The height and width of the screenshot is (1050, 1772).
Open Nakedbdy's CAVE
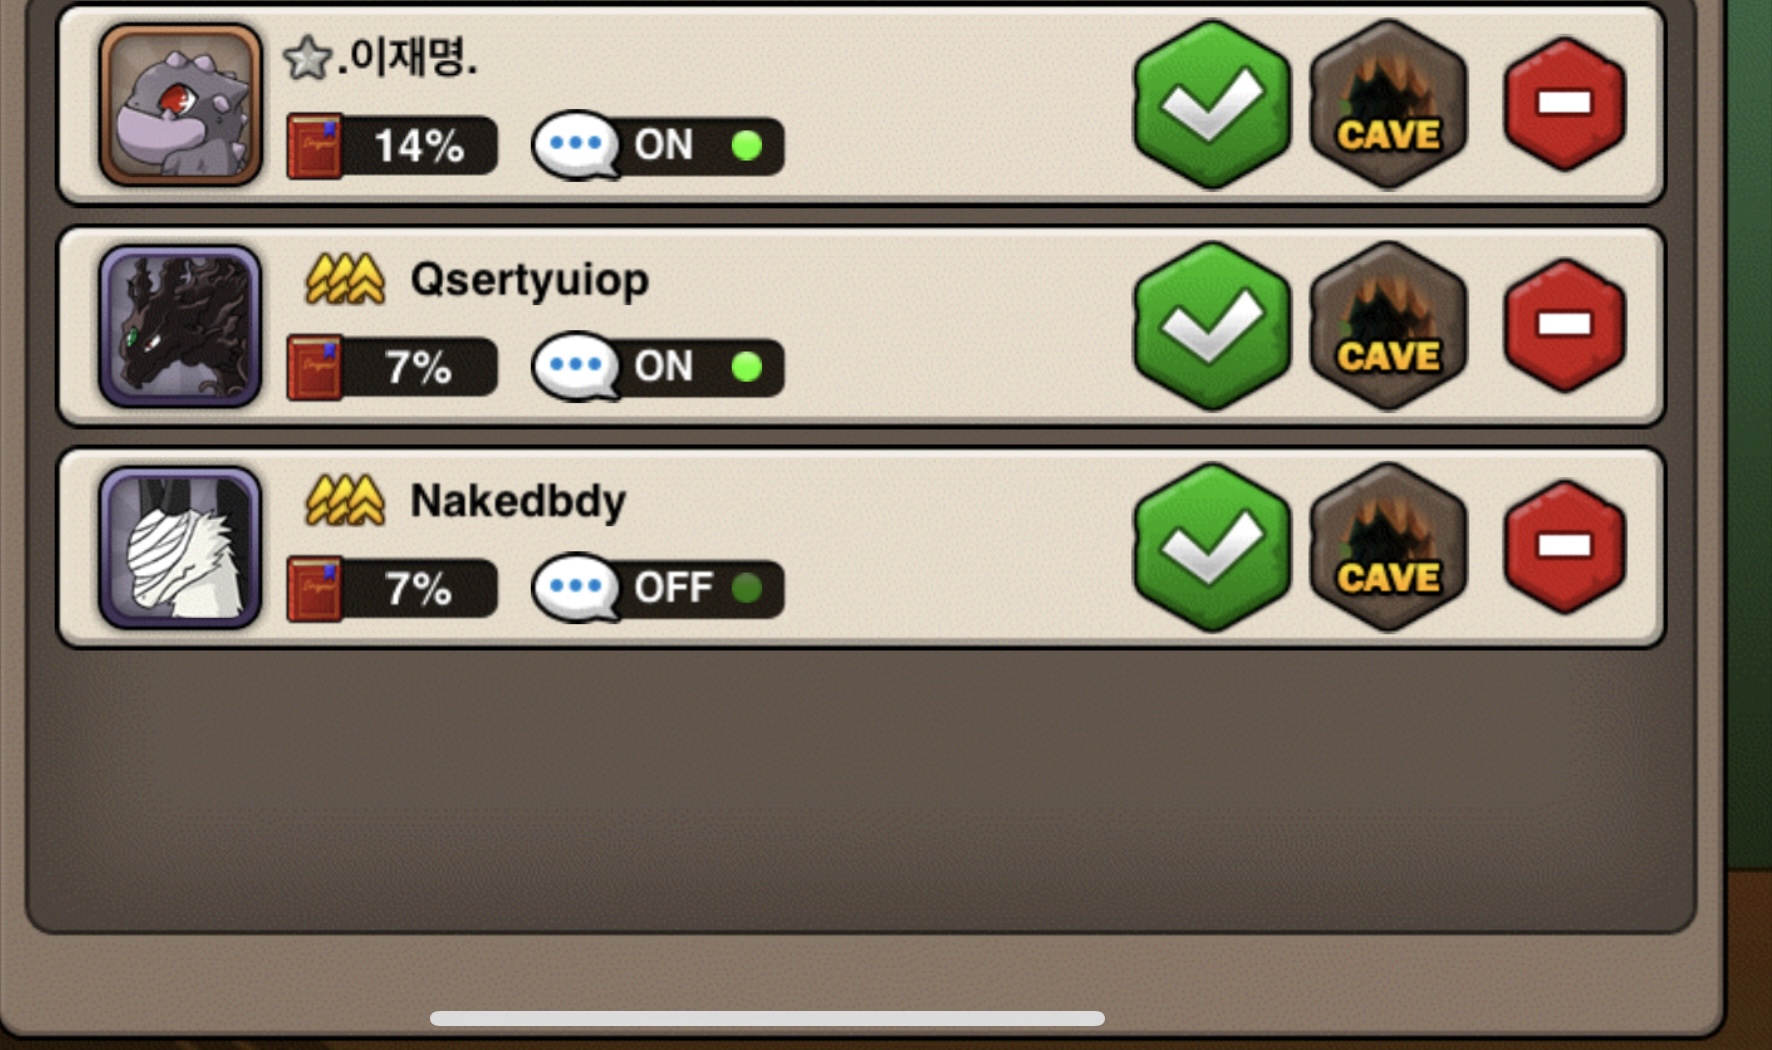tap(1389, 547)
